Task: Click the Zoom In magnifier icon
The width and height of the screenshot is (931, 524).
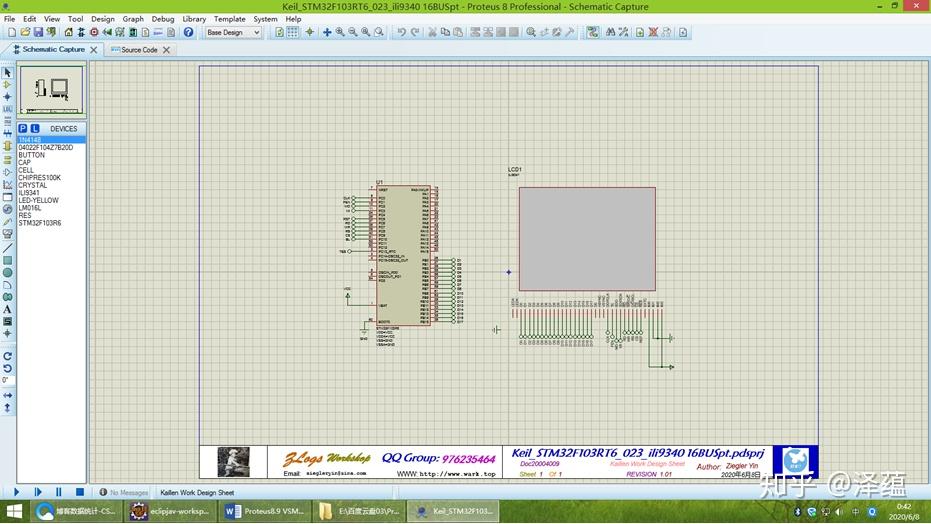Action: [340, 32]
